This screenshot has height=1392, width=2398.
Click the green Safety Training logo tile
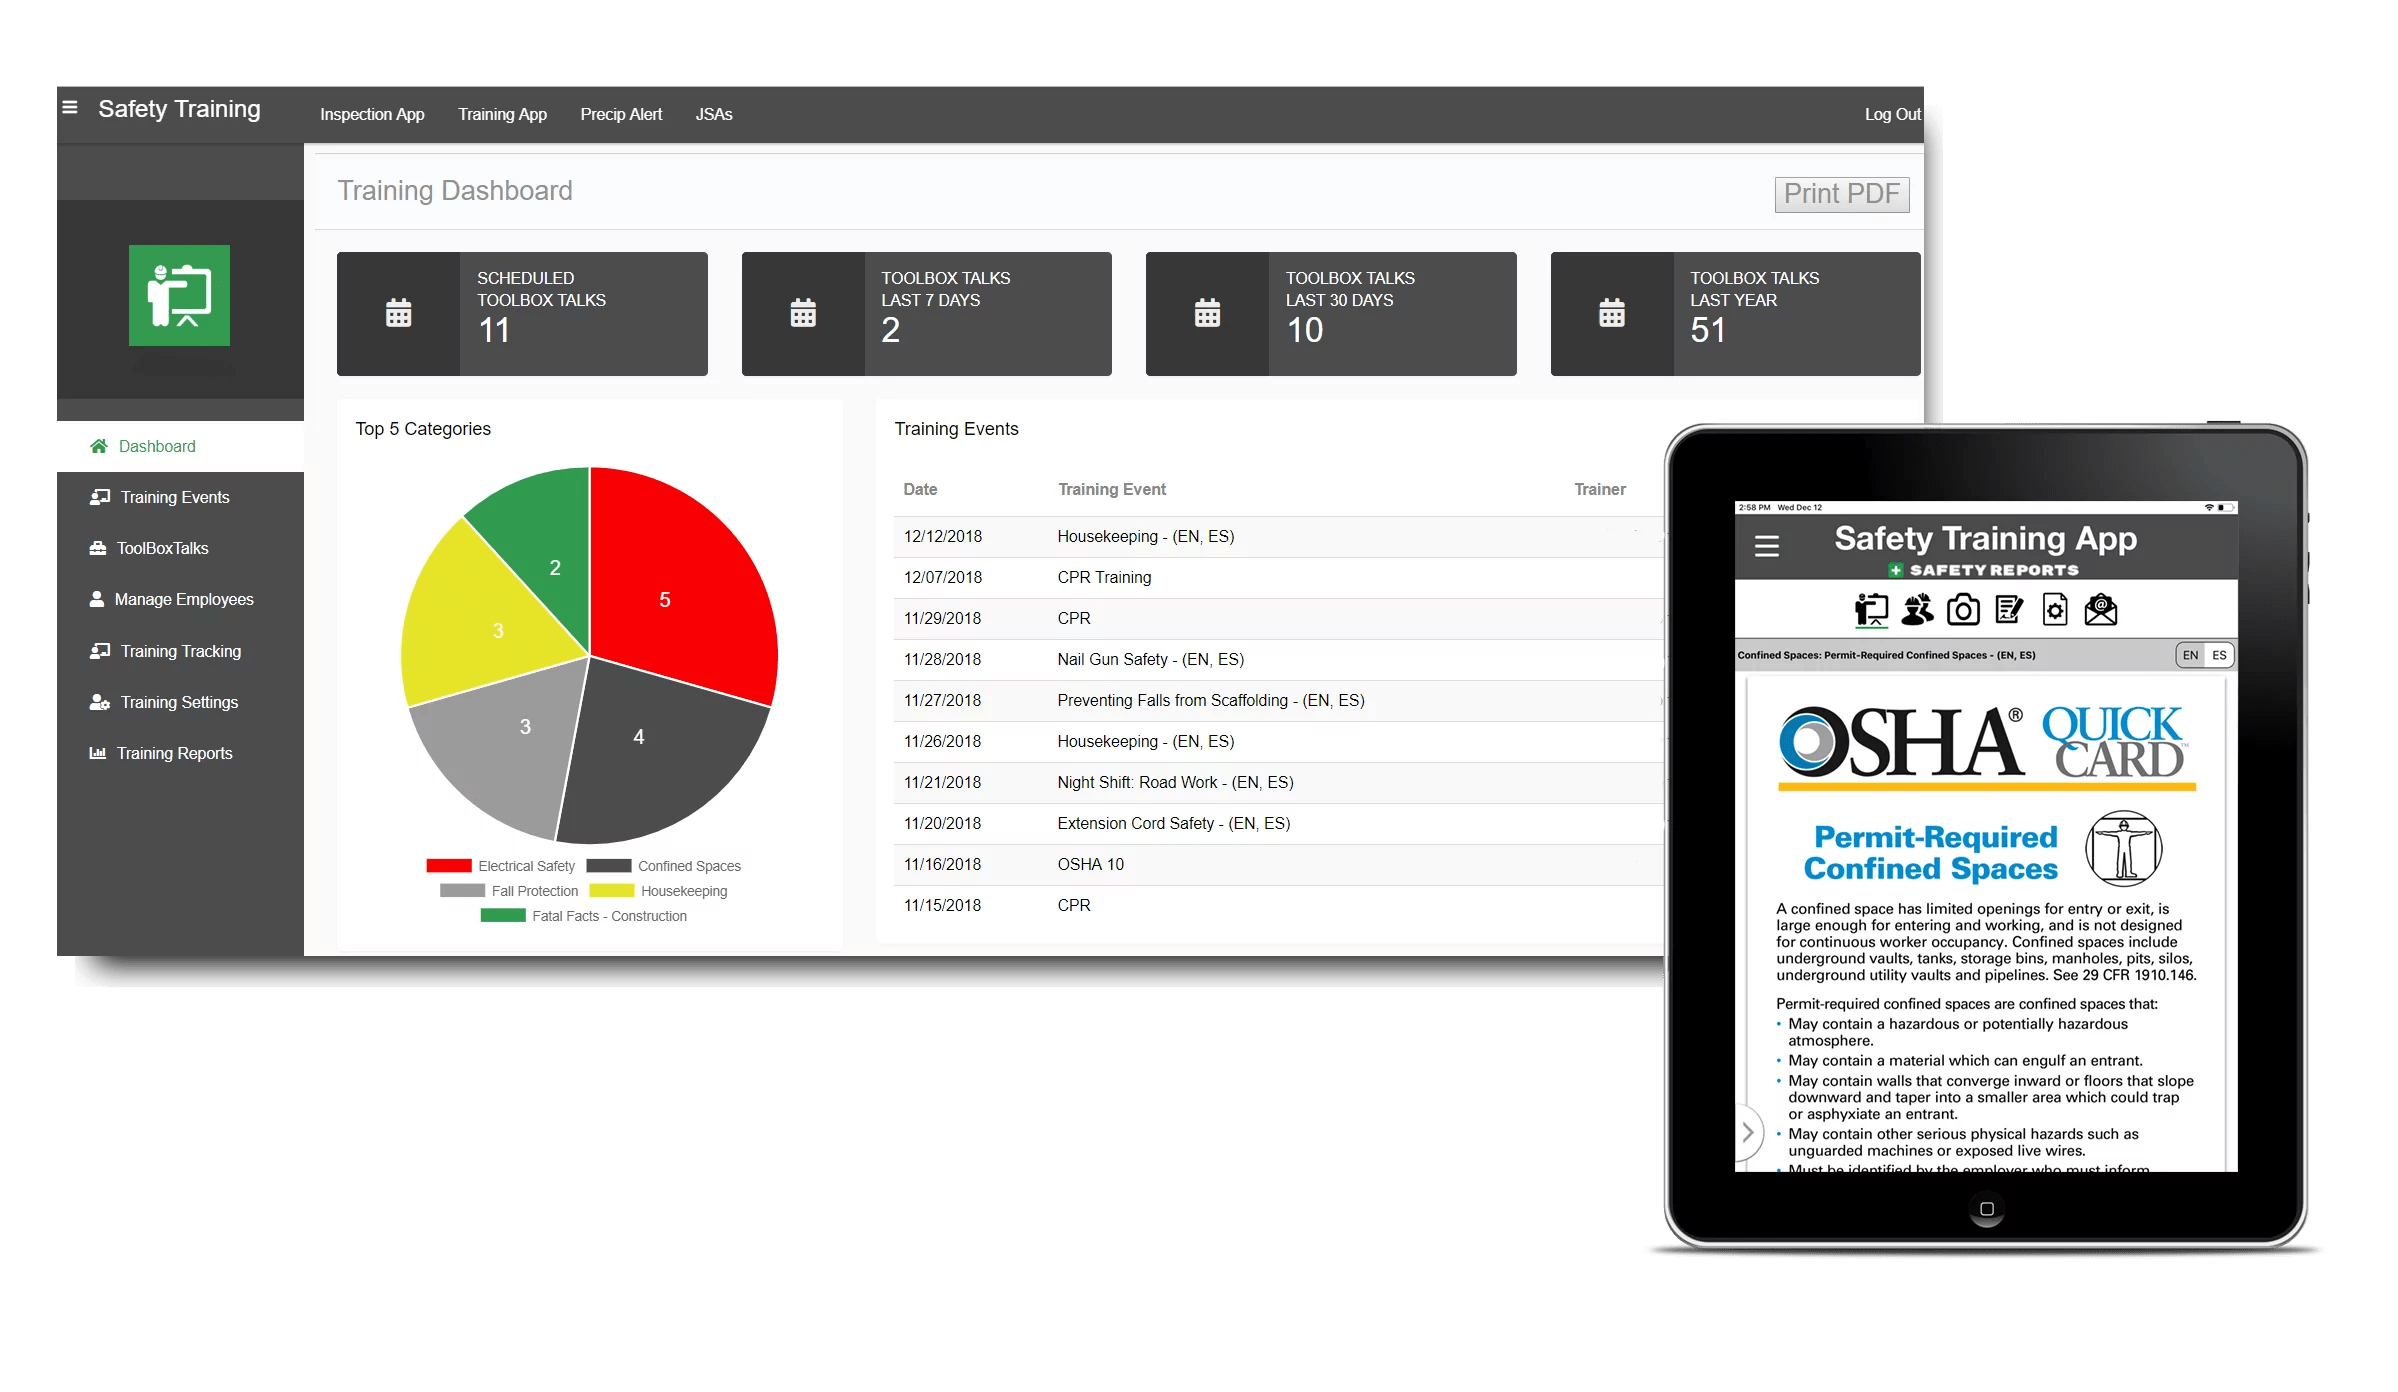[x=179, y=296]
